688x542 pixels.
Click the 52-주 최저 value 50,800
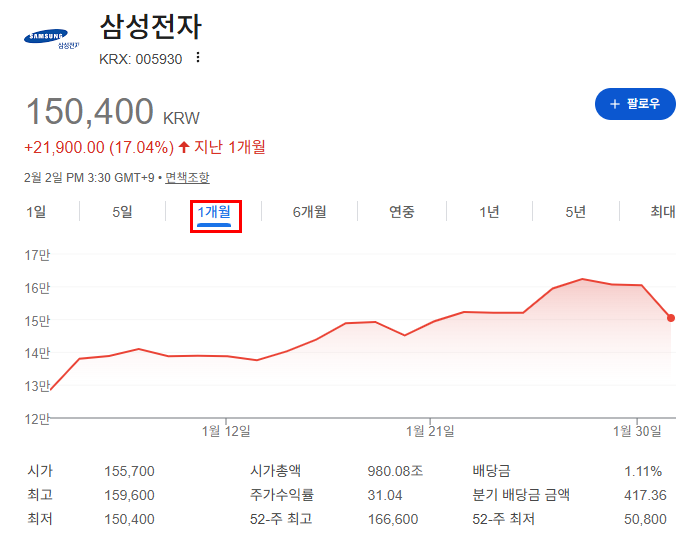[645, 520]
